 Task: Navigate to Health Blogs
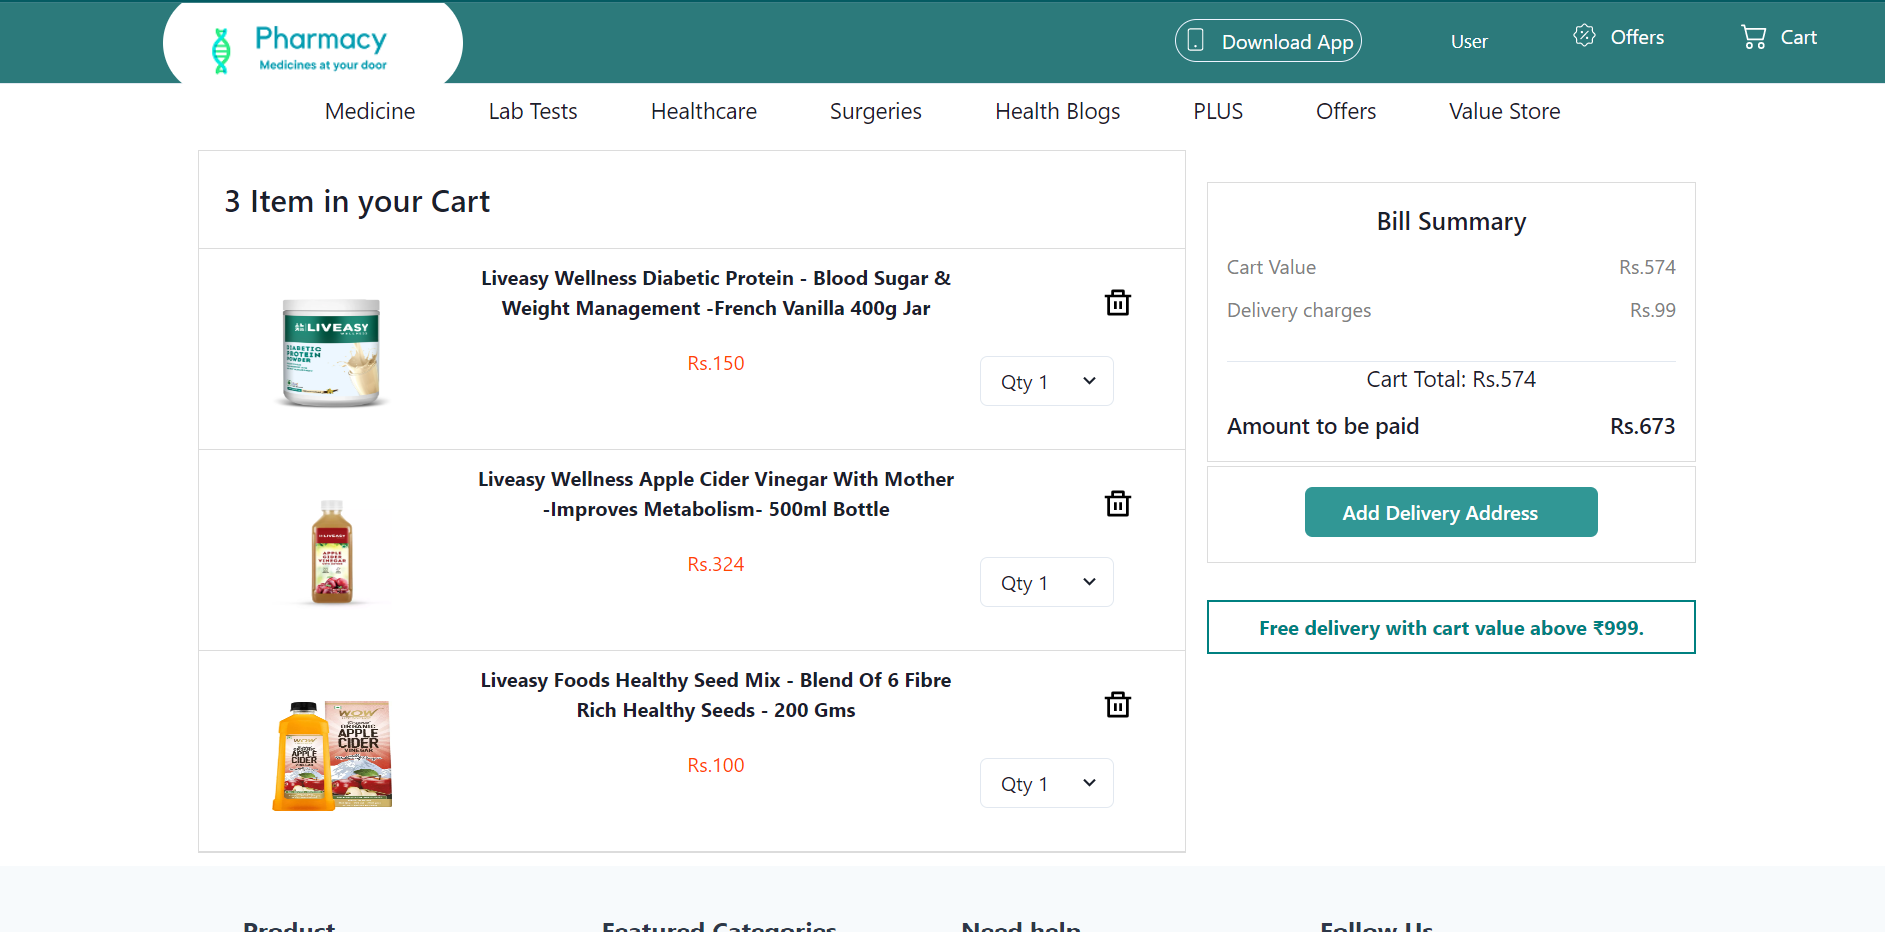(1057, 111)
